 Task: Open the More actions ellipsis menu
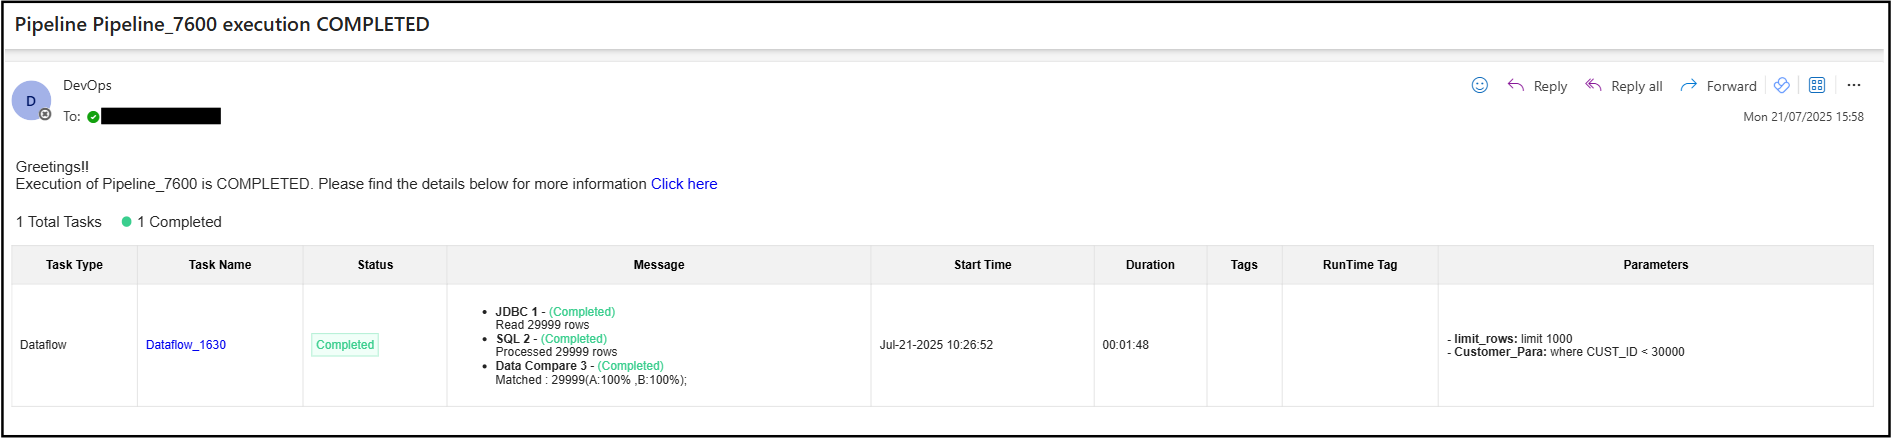[x=1854, y=86]
